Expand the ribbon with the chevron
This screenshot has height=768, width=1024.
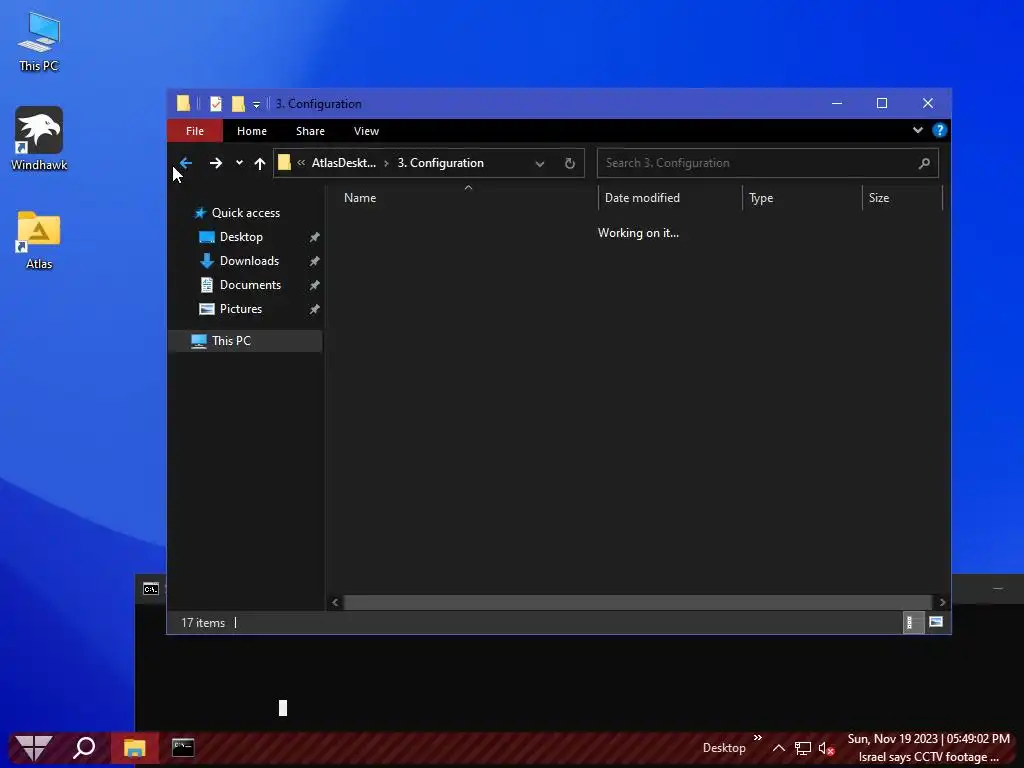pos(918,130)
